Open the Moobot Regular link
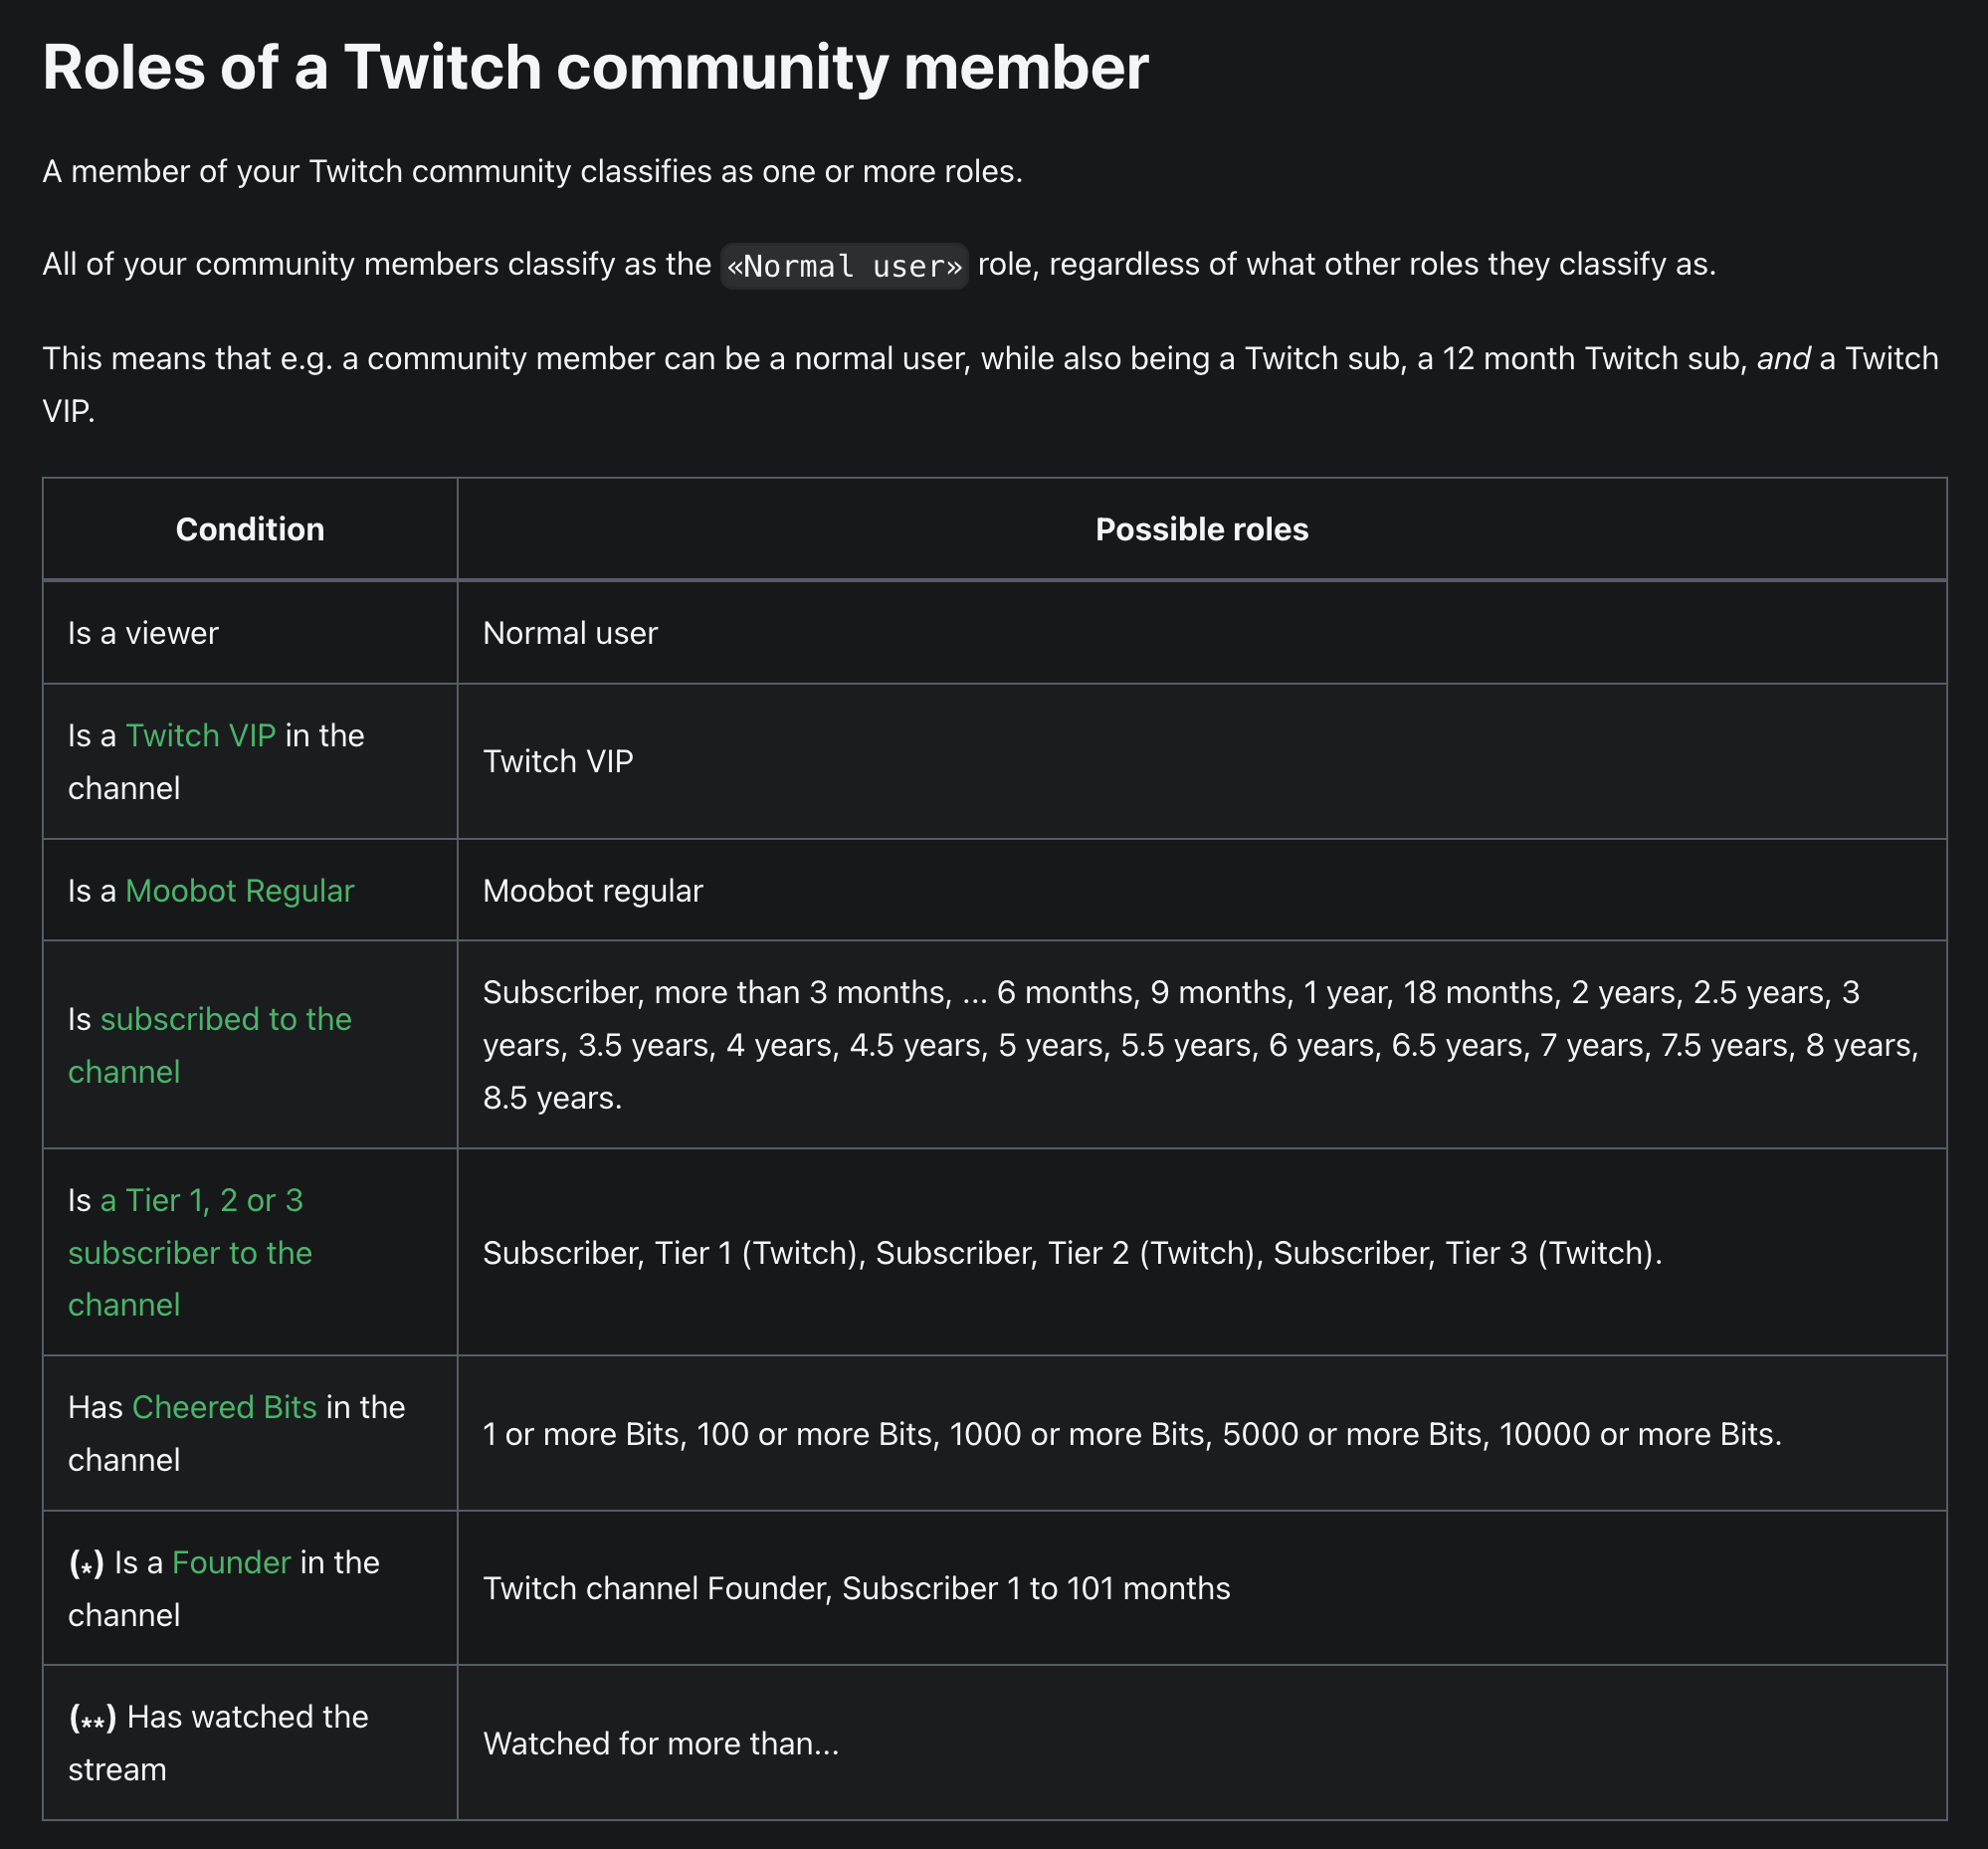This screenshot has width=1988, height=1849. [x=239, y=890]
